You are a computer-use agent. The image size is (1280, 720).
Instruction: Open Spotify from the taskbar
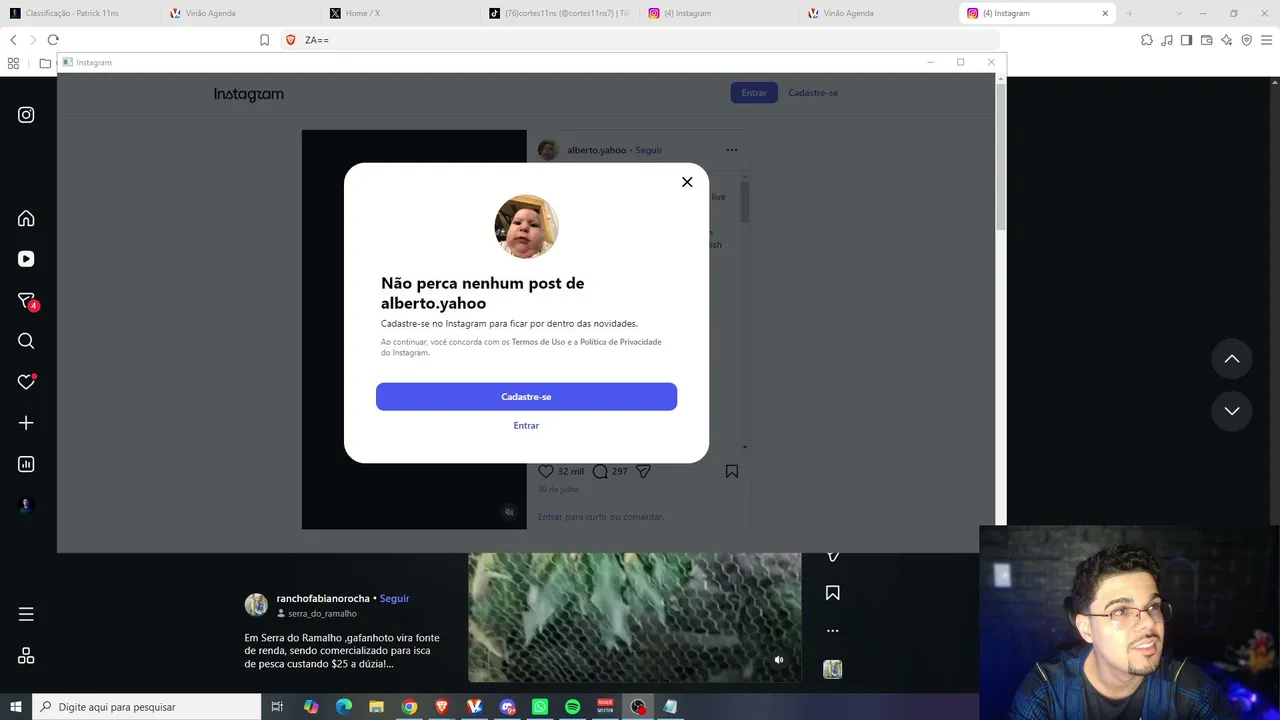(x=572, y=707)
